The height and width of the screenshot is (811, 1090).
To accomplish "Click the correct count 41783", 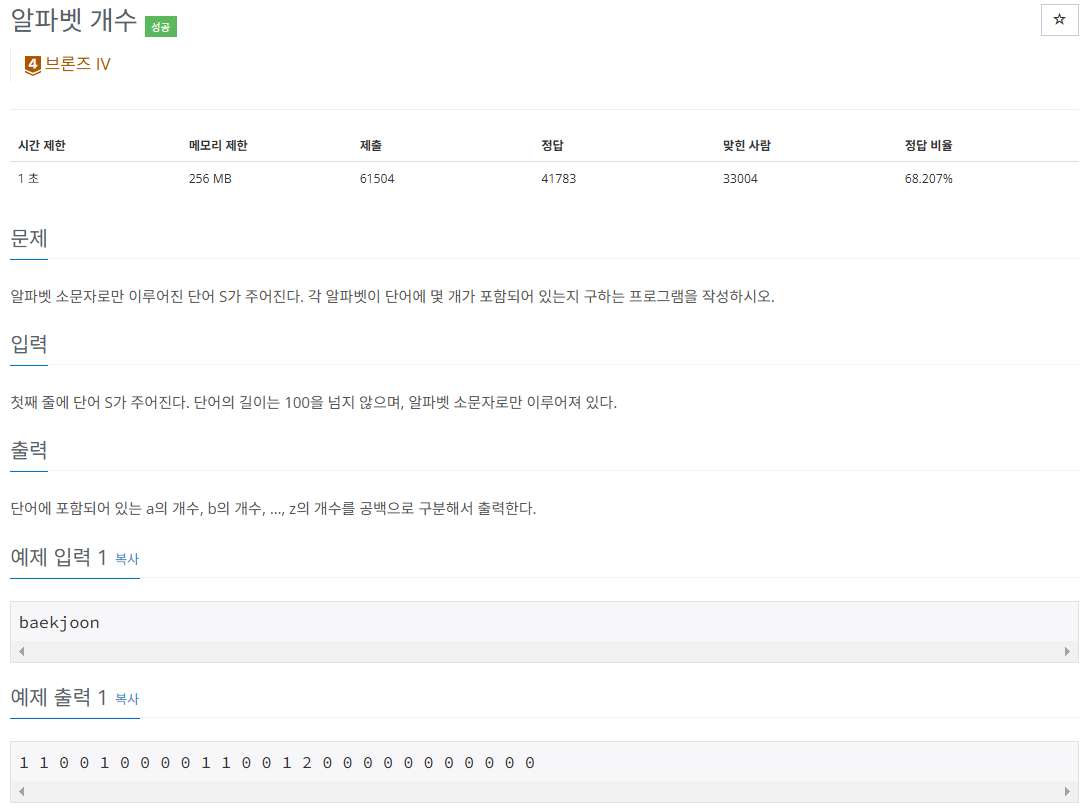I will (x=558, y=179).
